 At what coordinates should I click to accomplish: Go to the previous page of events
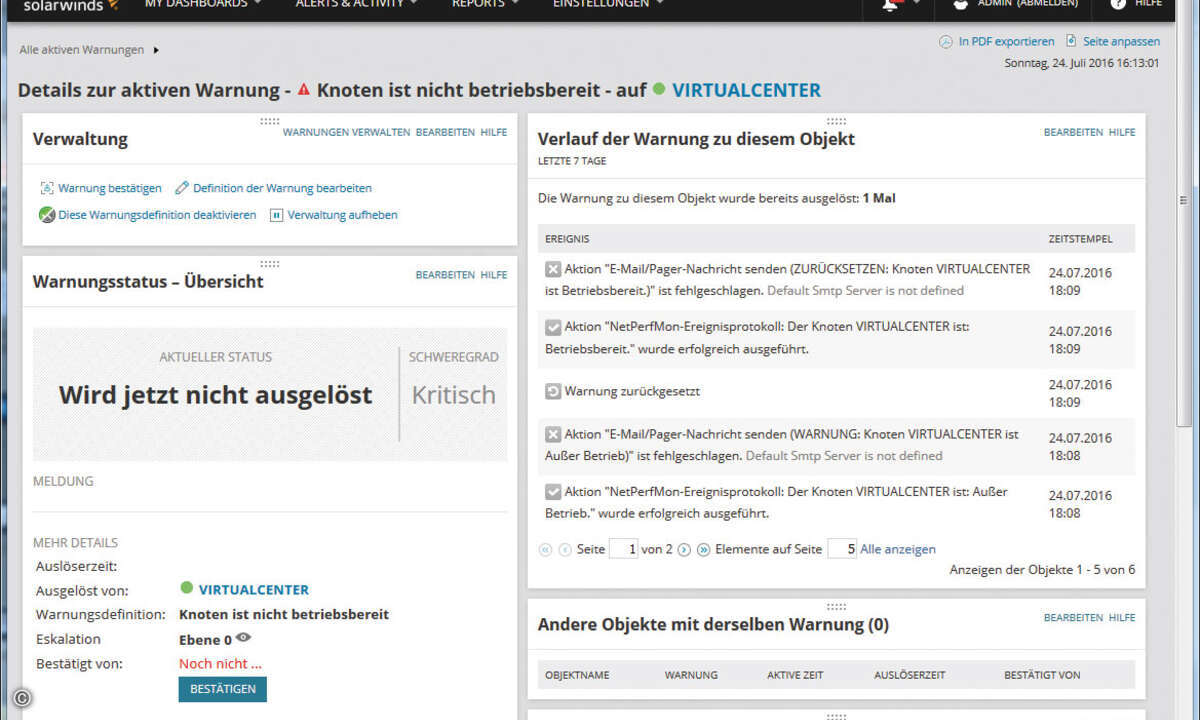[x=565, y=549]
